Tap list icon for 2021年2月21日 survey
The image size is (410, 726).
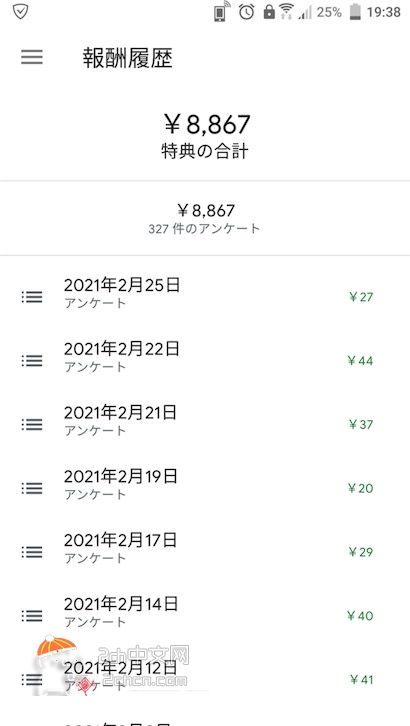[x=32, y=425]
